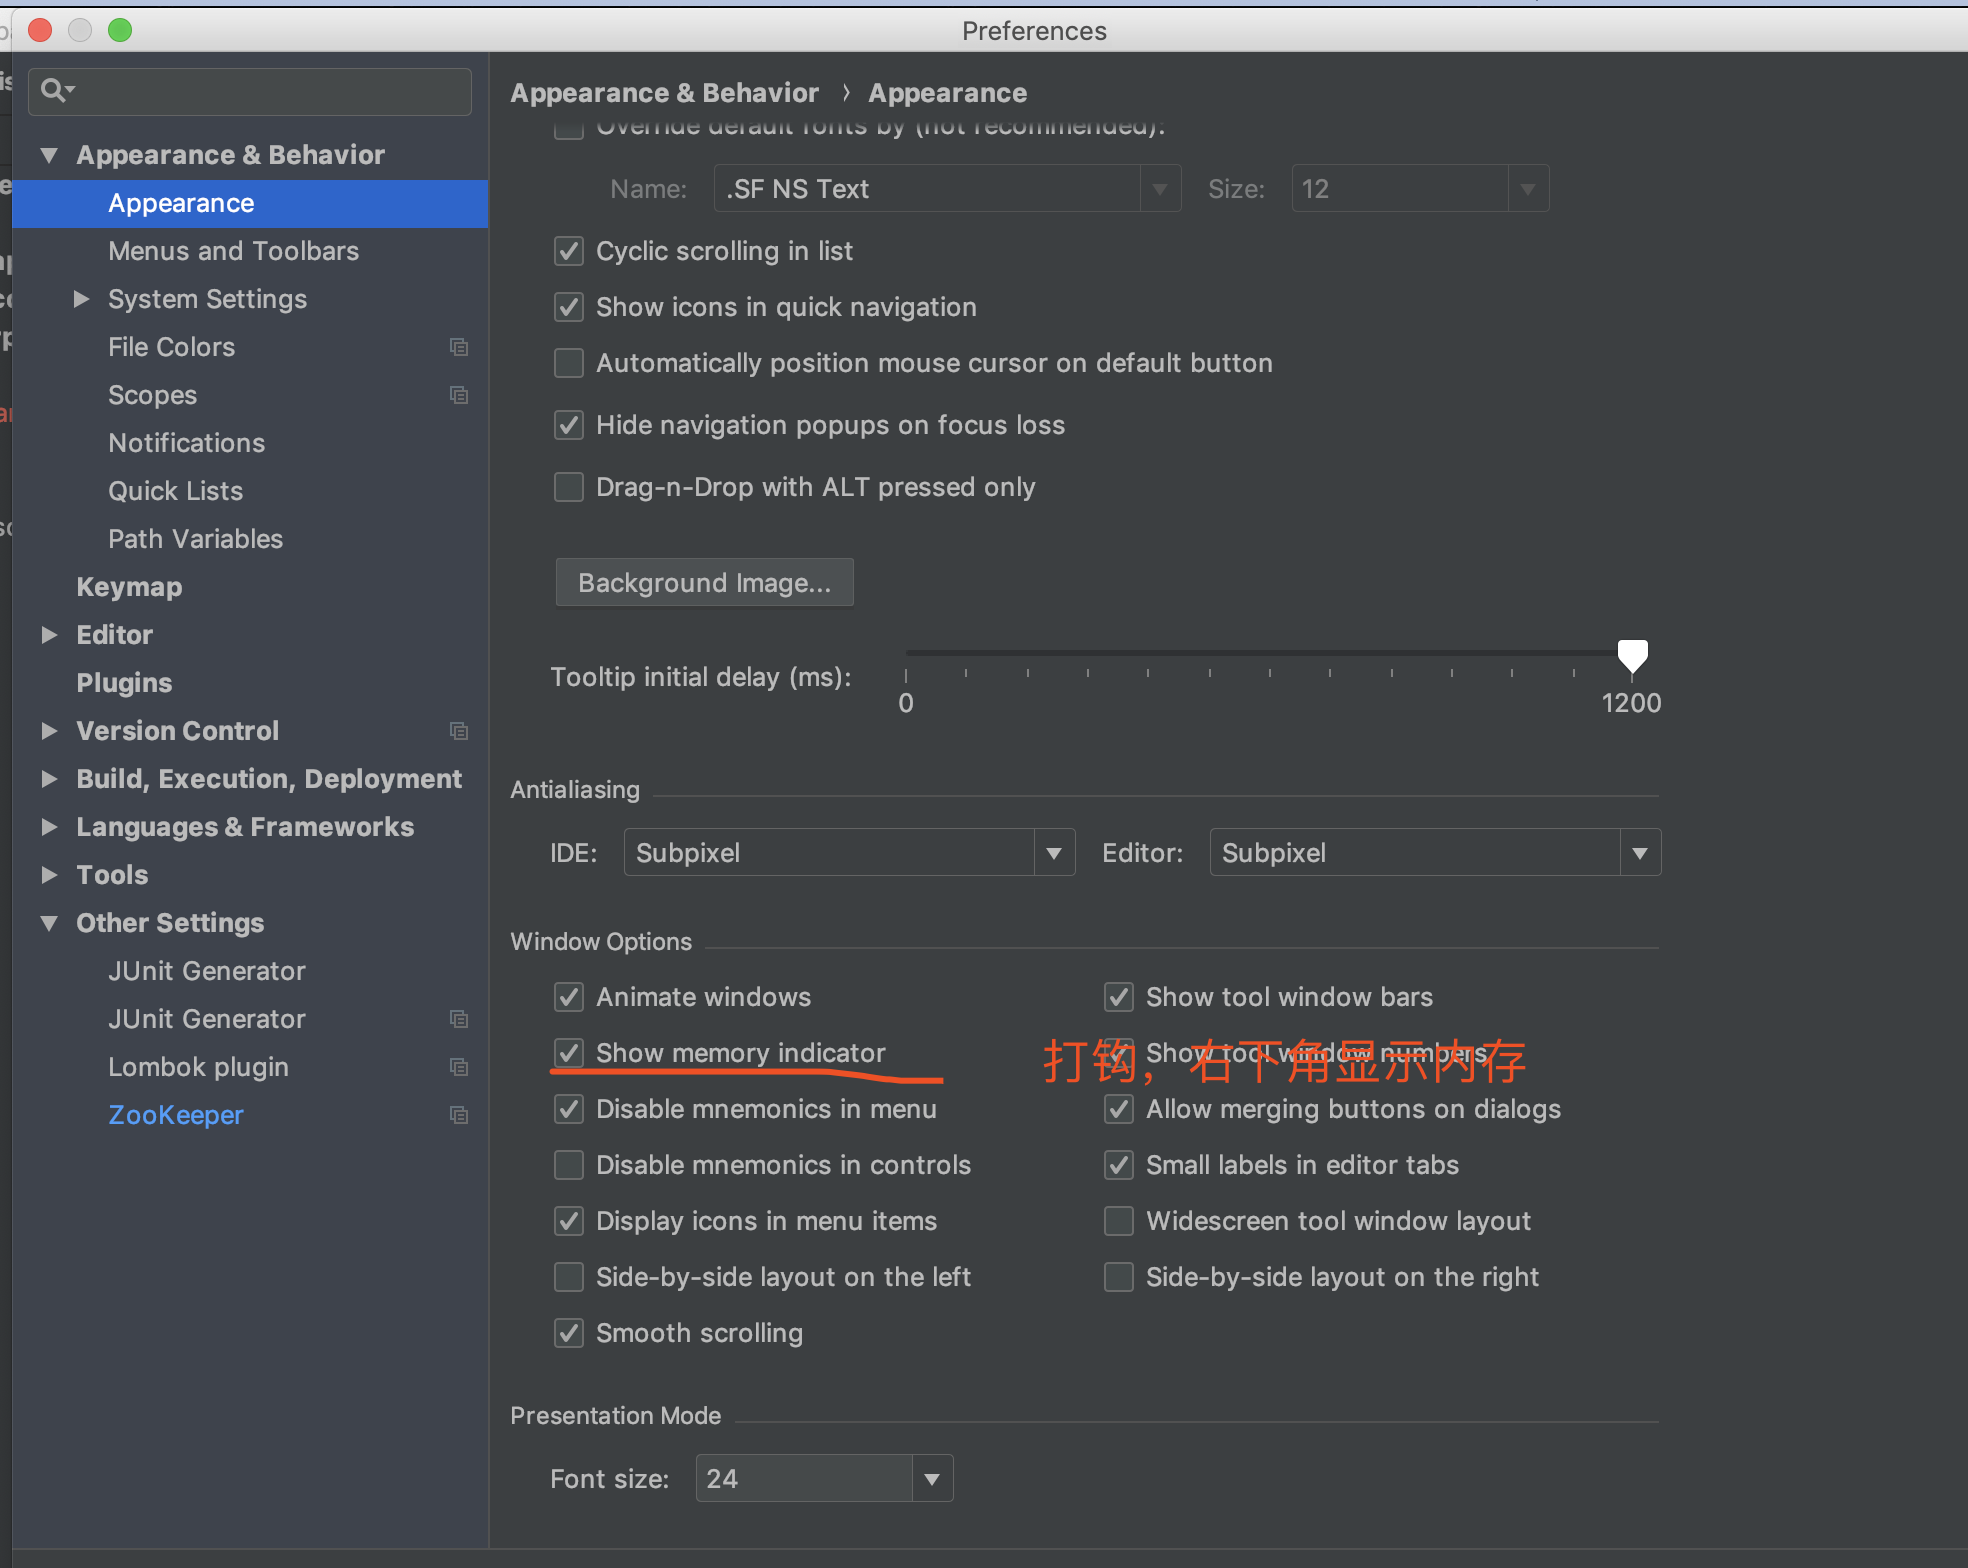Enable Drag-n-Drop with ALT pressed only
Screen dimensions: 1968x1568
pyautogui.click(x=569, y=487)
